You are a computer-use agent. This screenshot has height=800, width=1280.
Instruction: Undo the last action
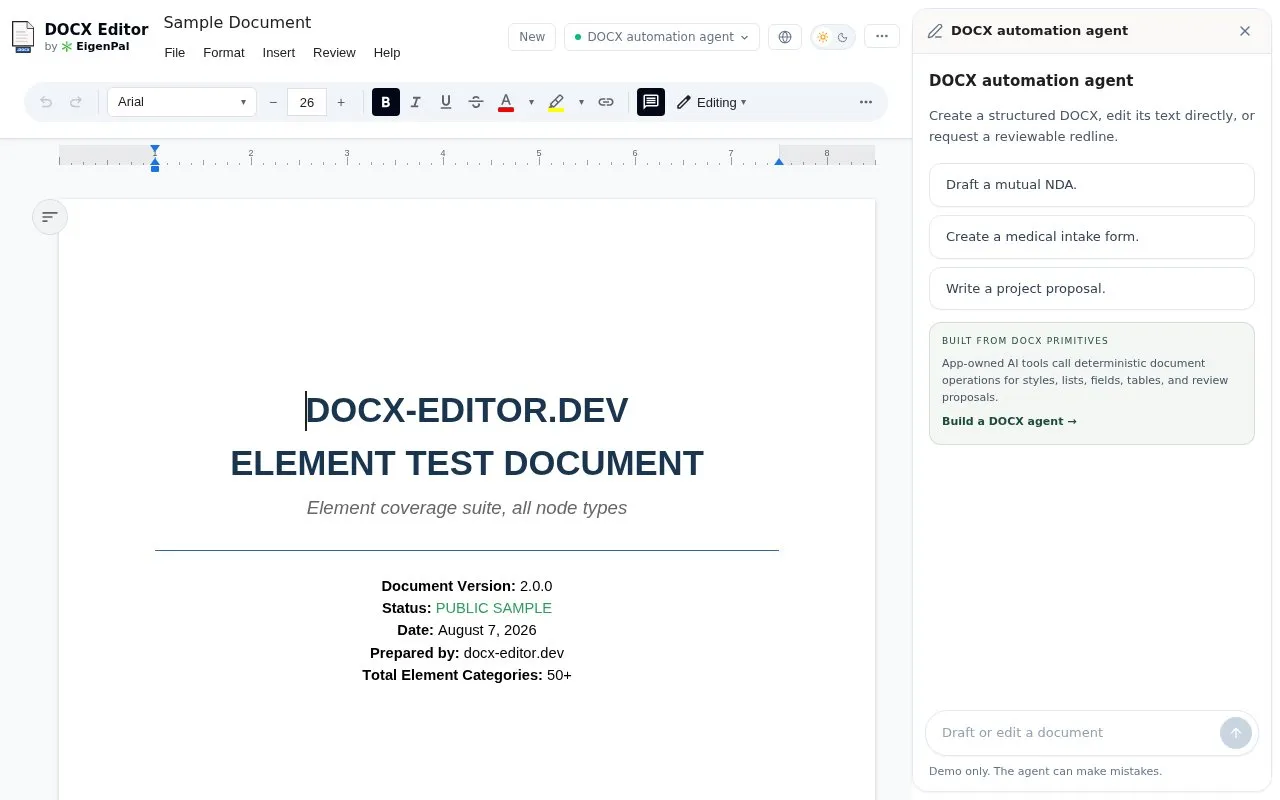tap(46, 102)
